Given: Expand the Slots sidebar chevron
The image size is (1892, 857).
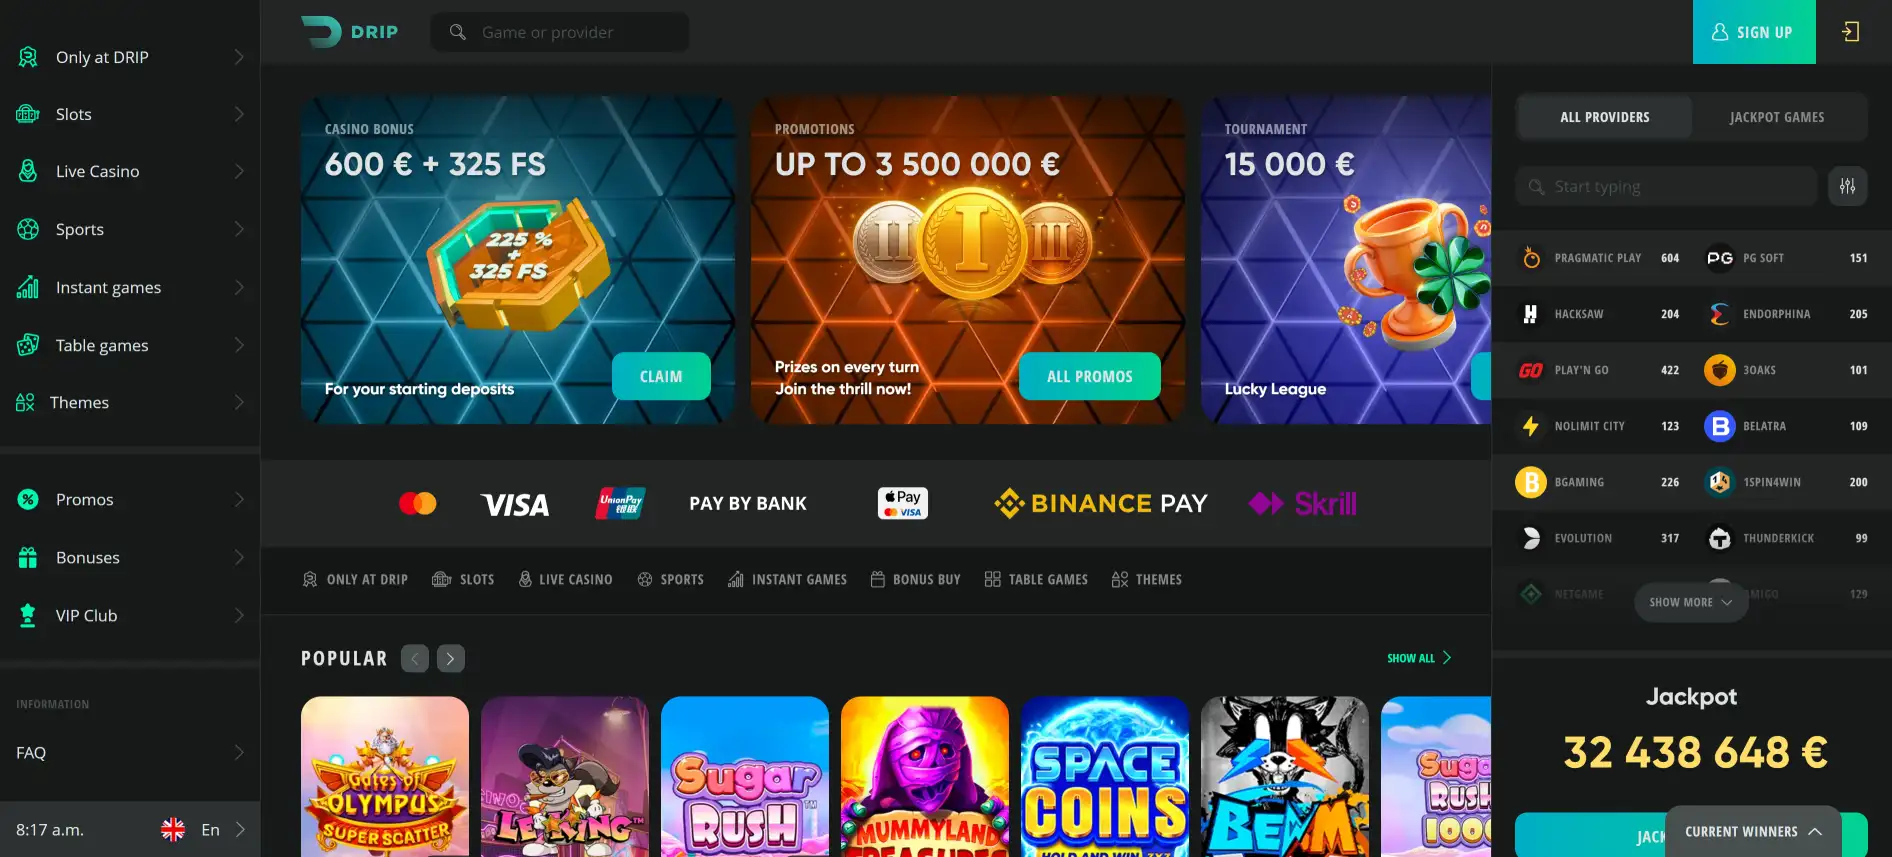Looking at the screenshot, I should coord(239,114).
